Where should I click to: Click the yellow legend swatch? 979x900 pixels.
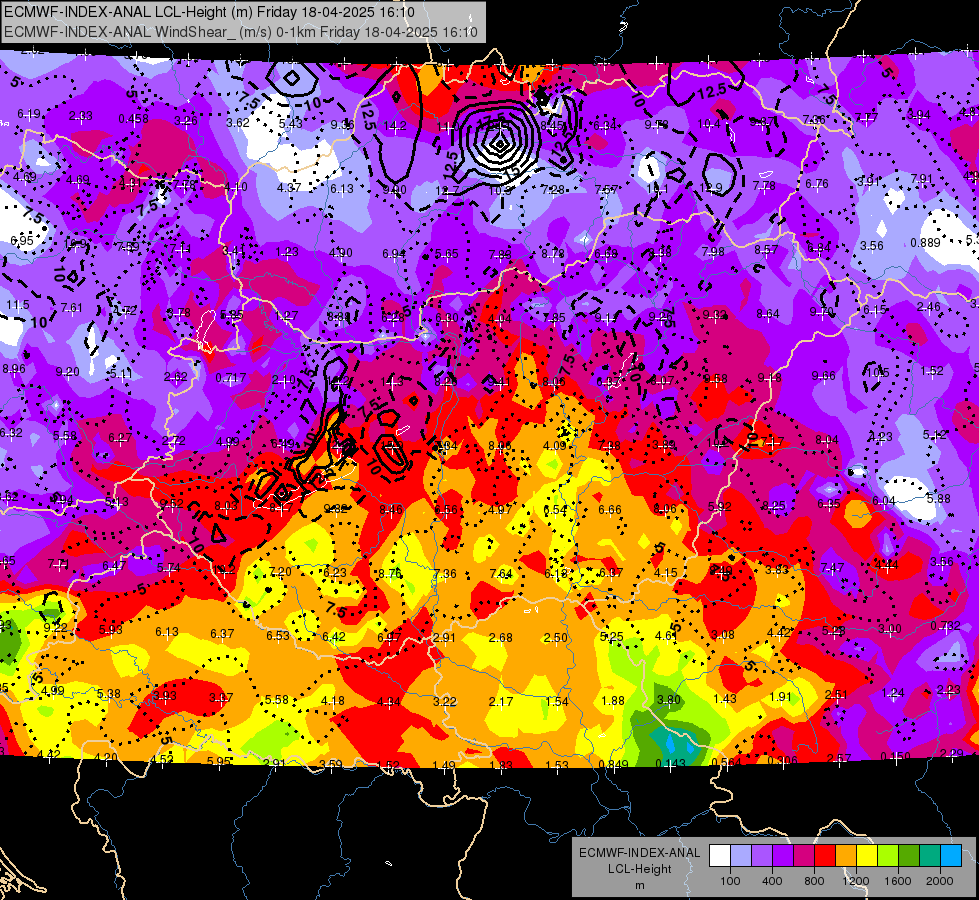point(867,856)
